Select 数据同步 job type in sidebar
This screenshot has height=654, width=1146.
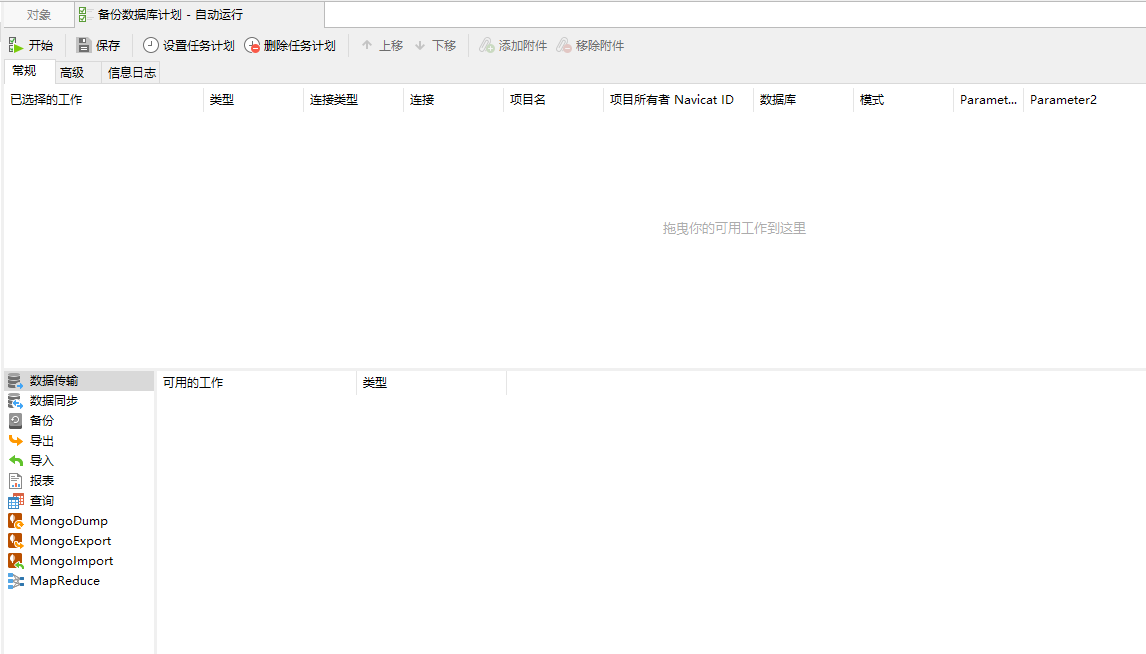[54, 401]
